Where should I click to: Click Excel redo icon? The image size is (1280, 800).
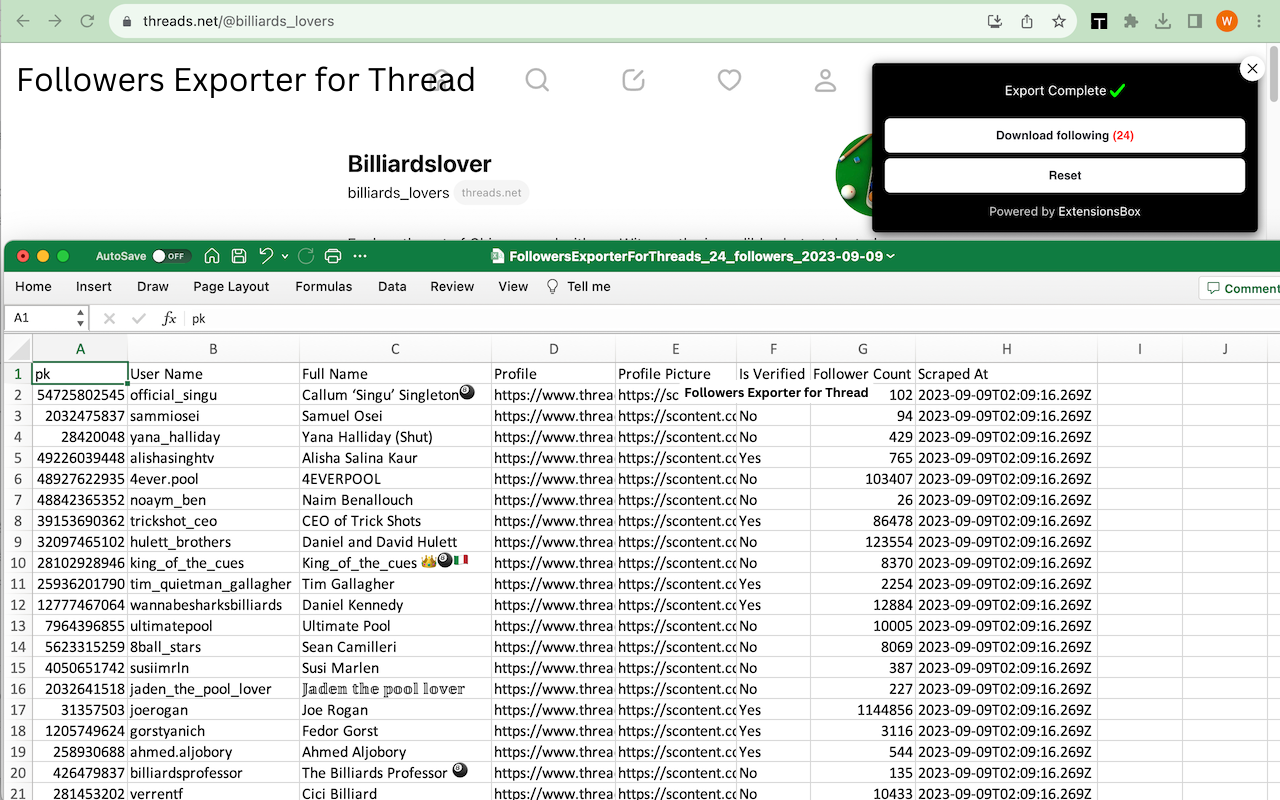306,256
